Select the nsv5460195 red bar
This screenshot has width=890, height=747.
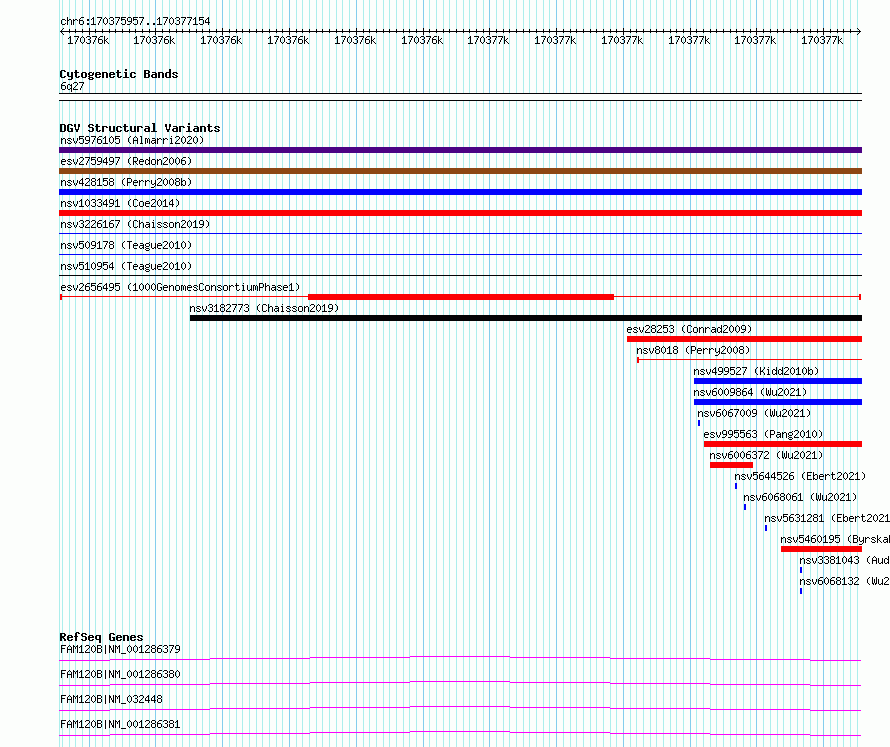click(821, 549)
